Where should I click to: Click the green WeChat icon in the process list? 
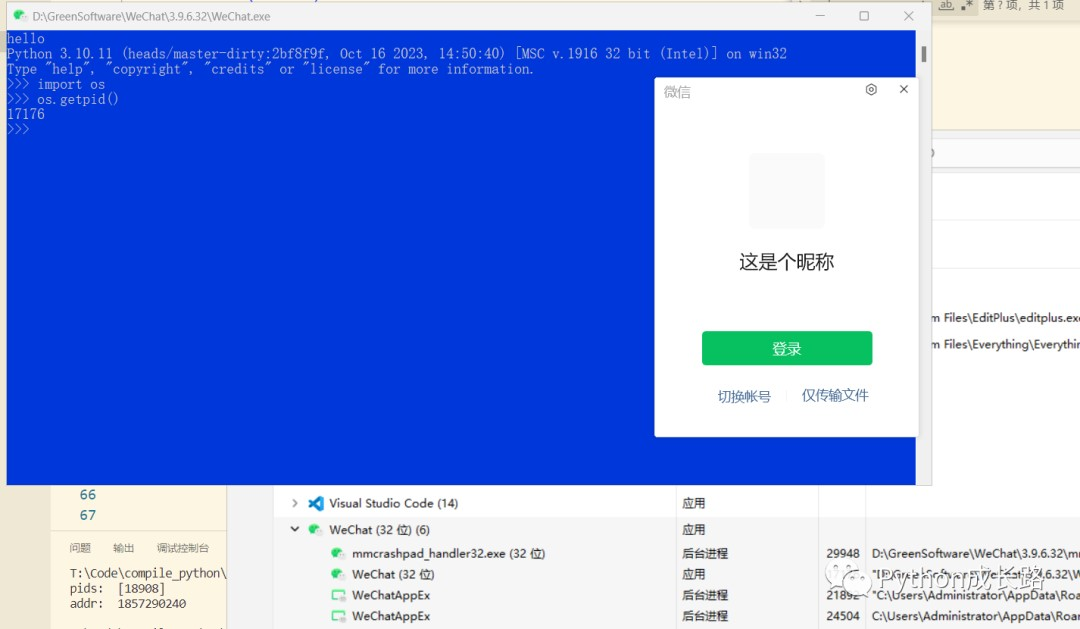point(316,529)
